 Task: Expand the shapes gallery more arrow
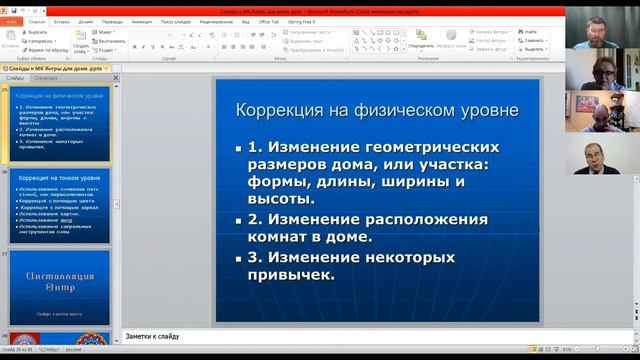coord(404,49)
